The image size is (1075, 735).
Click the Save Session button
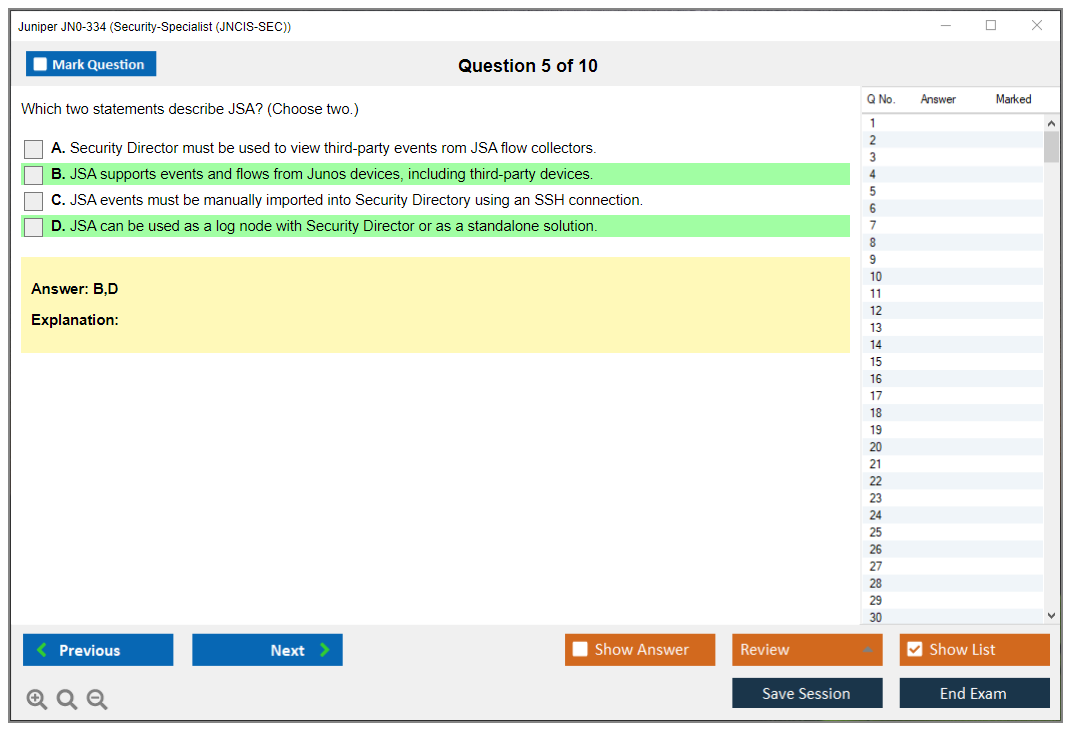pyautogui.click(x=807, y=693)
